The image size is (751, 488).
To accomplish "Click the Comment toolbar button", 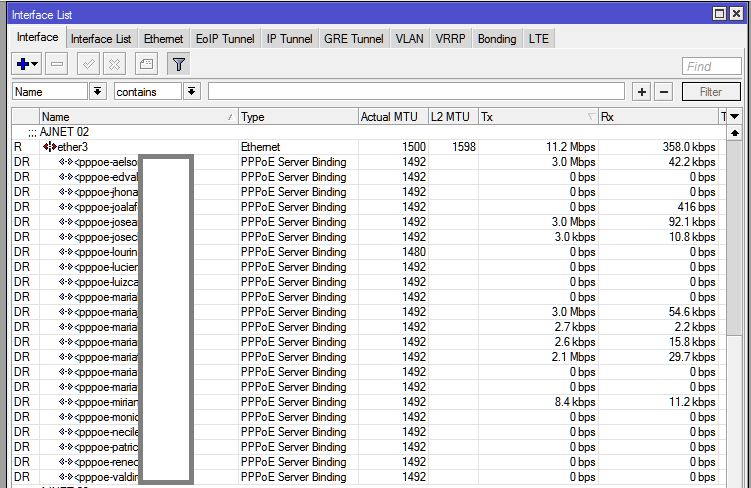I will [147, 64].
